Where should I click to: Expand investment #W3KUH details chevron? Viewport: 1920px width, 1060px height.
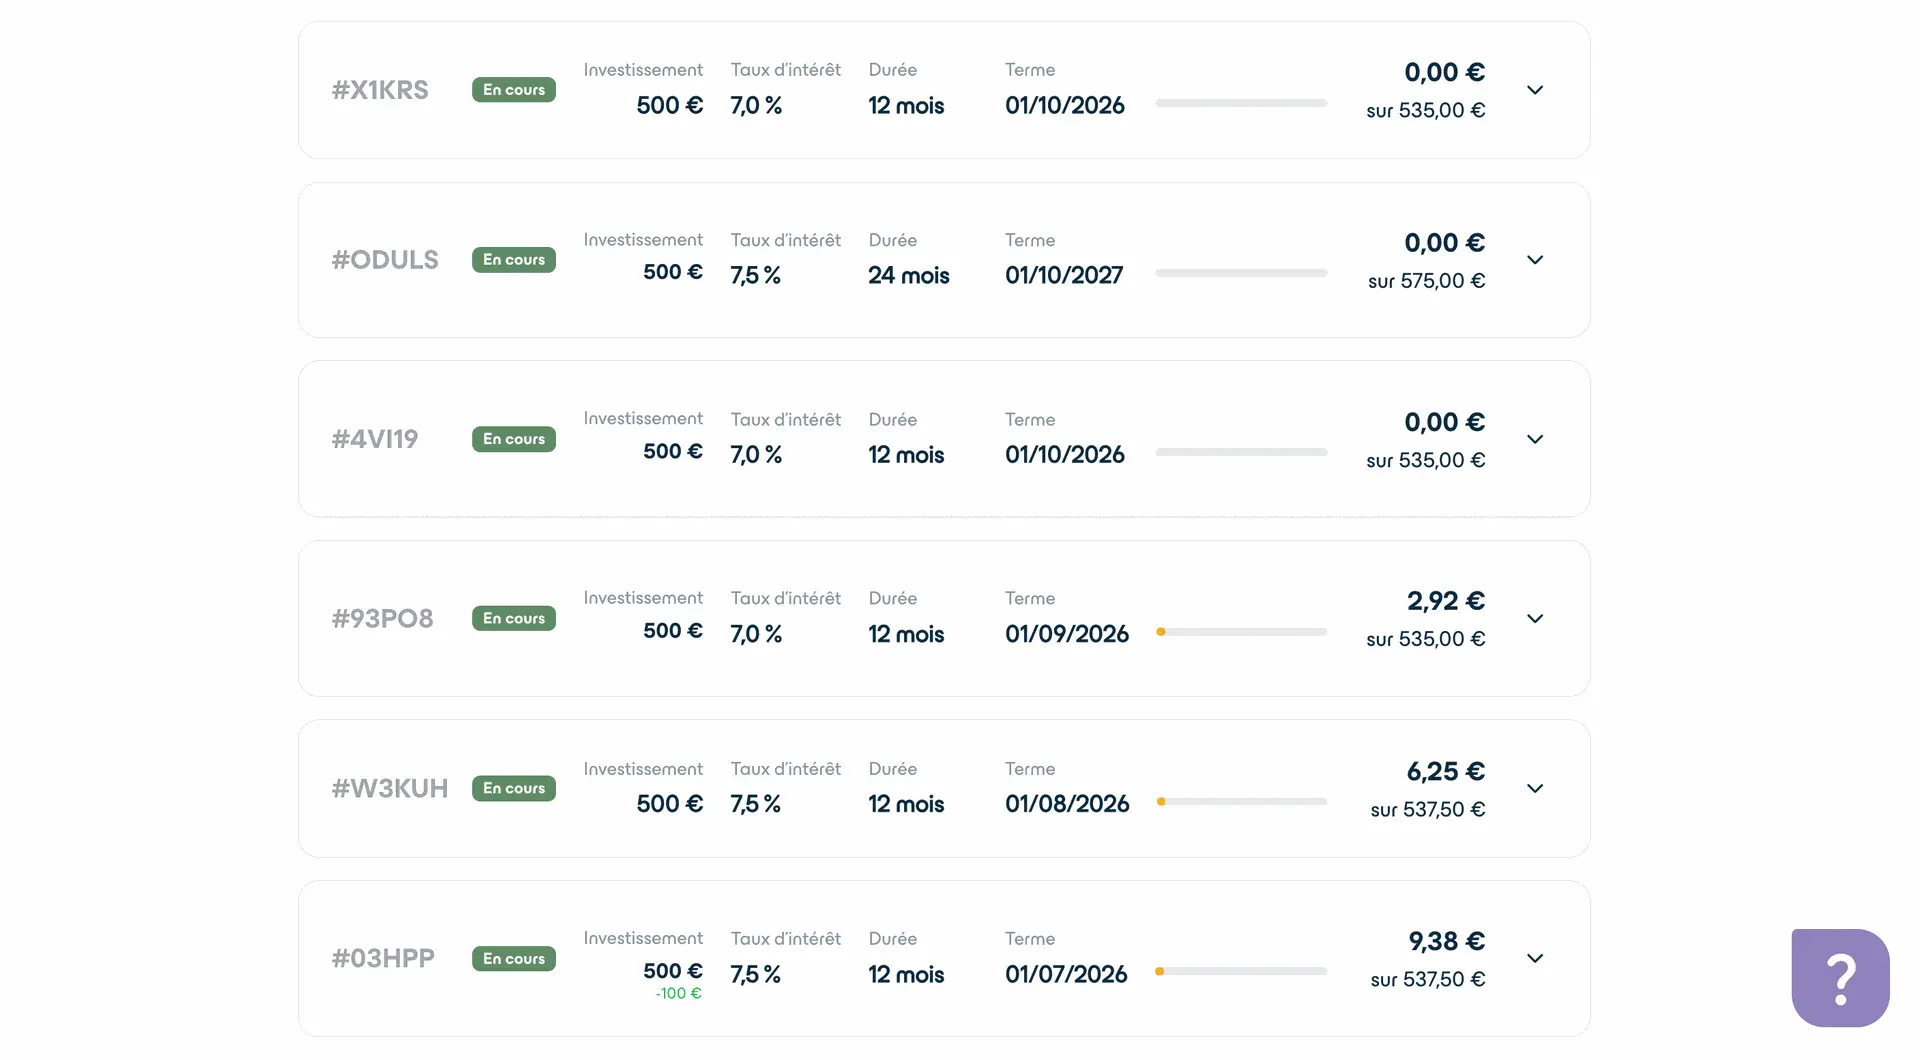pyautogui.click(x=1535, y=789)
